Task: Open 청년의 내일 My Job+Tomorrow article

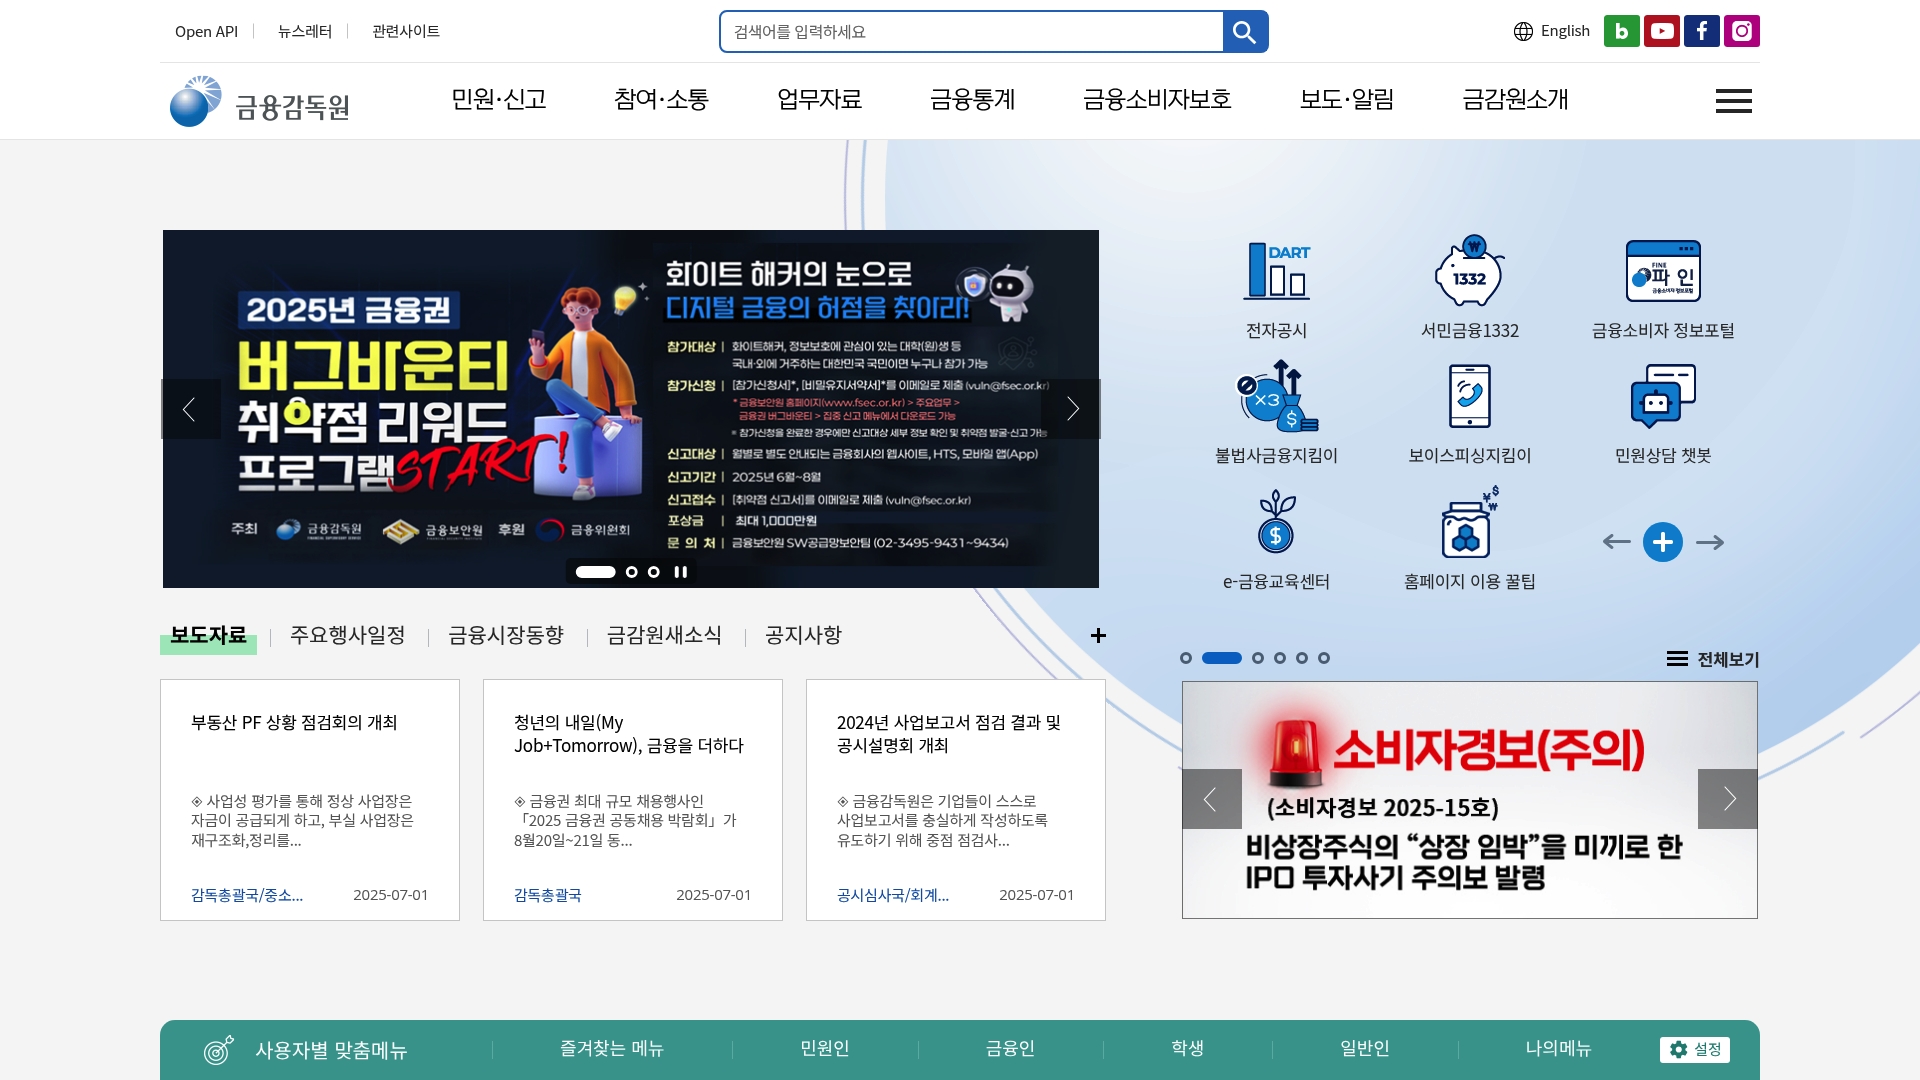Action: (x=633, y=800)
